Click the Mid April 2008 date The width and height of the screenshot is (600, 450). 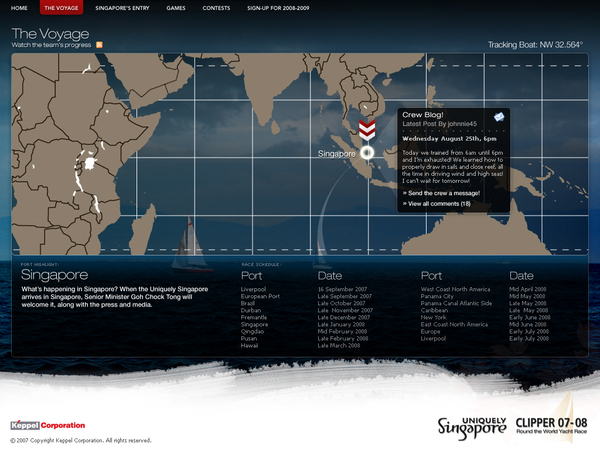(x=528, y=289)
